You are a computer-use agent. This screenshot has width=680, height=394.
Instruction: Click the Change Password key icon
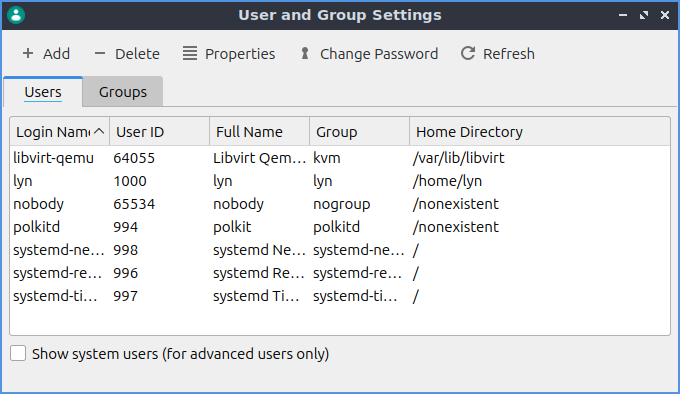[x=305, y=53]
